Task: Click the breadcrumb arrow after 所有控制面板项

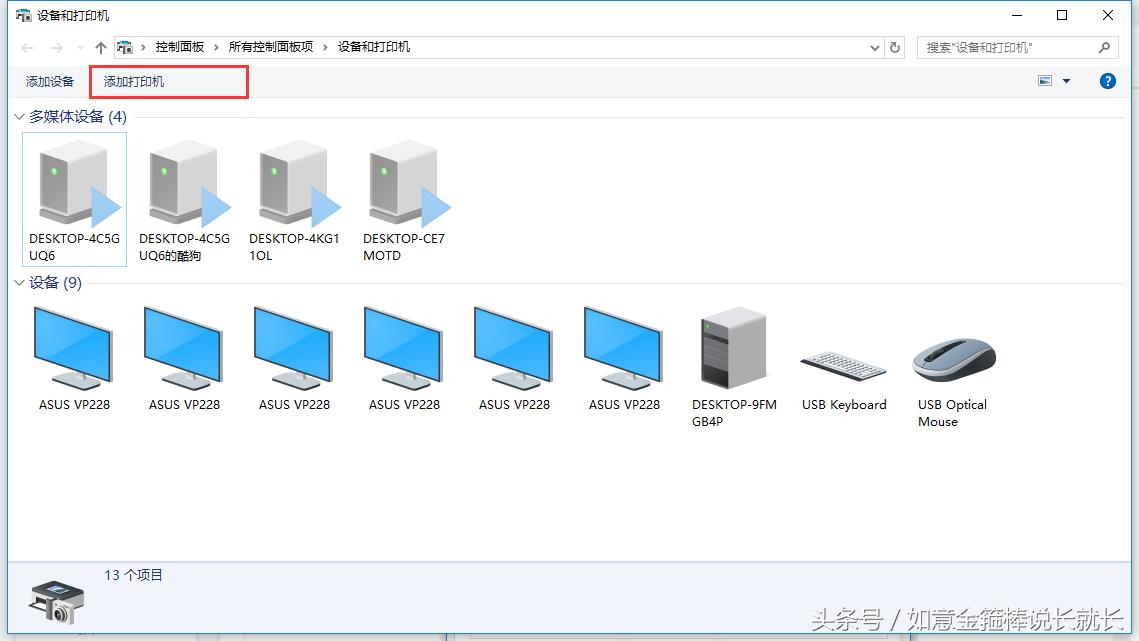Action: coord(325,48)
